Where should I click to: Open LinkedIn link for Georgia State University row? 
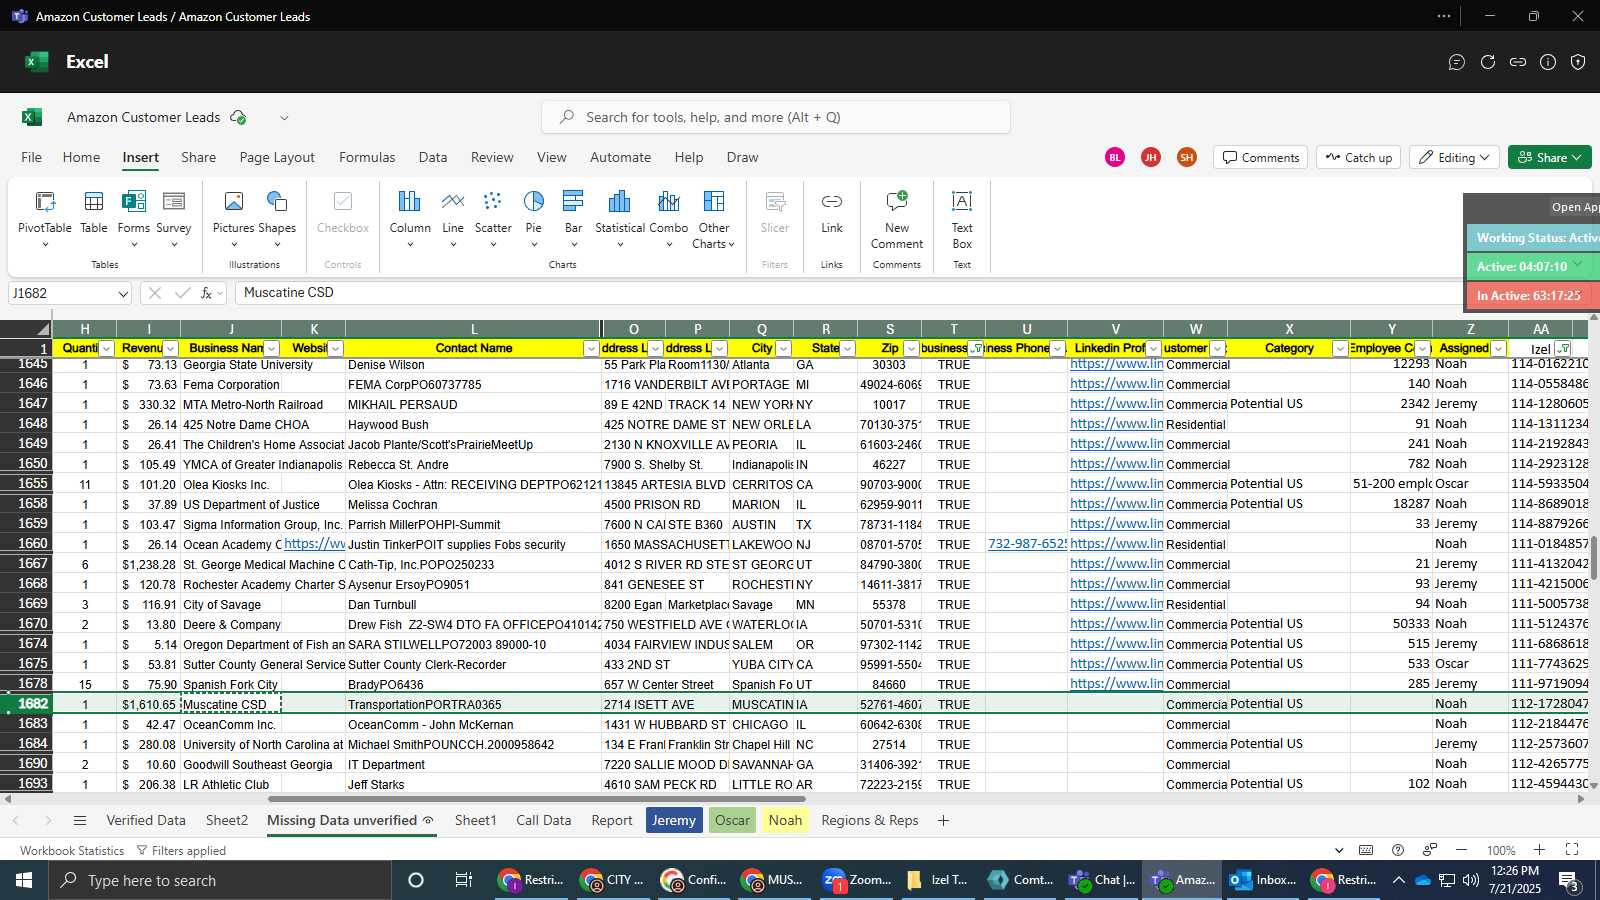pos(1116,364)
